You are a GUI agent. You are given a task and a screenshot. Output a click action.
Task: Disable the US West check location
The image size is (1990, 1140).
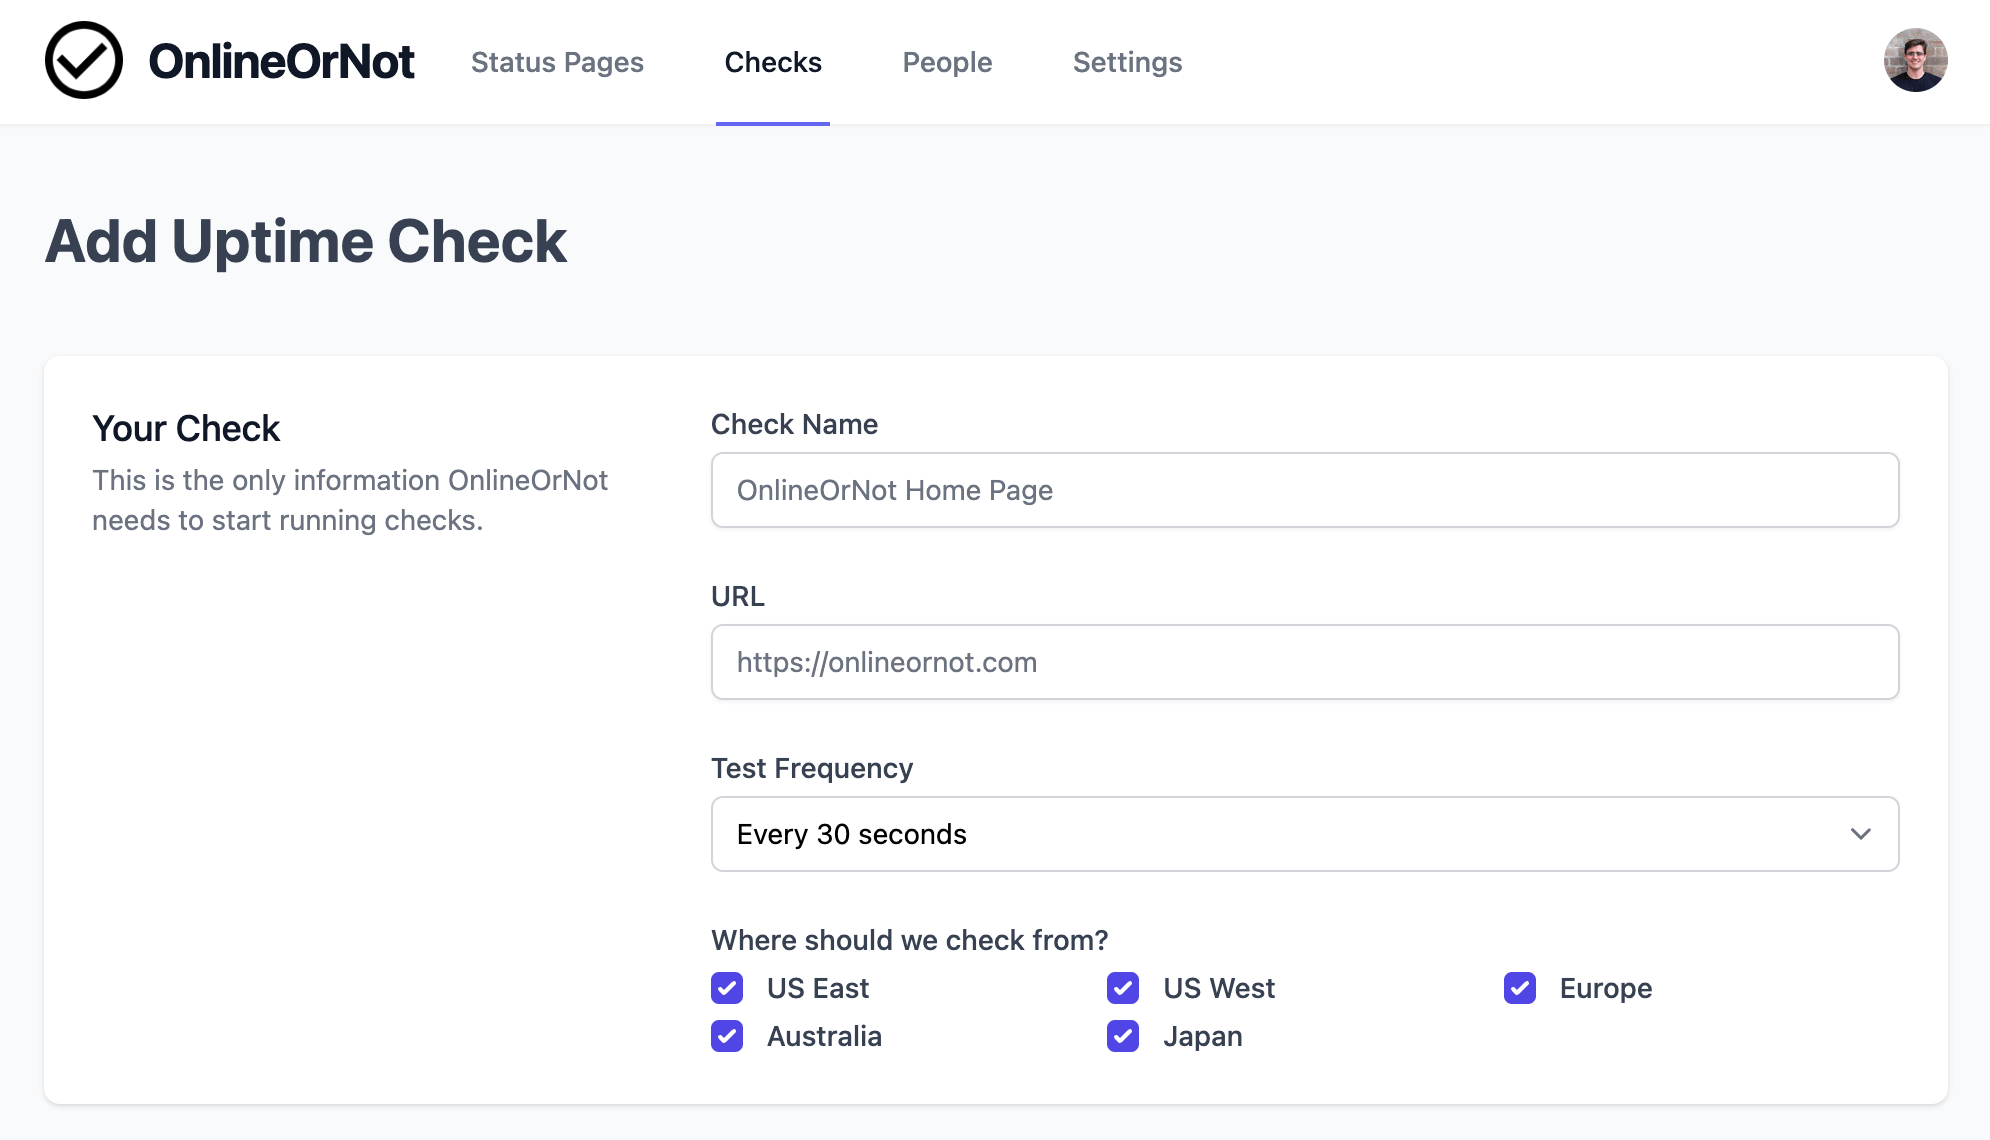pyautogui.click(x=1122, y=988)
